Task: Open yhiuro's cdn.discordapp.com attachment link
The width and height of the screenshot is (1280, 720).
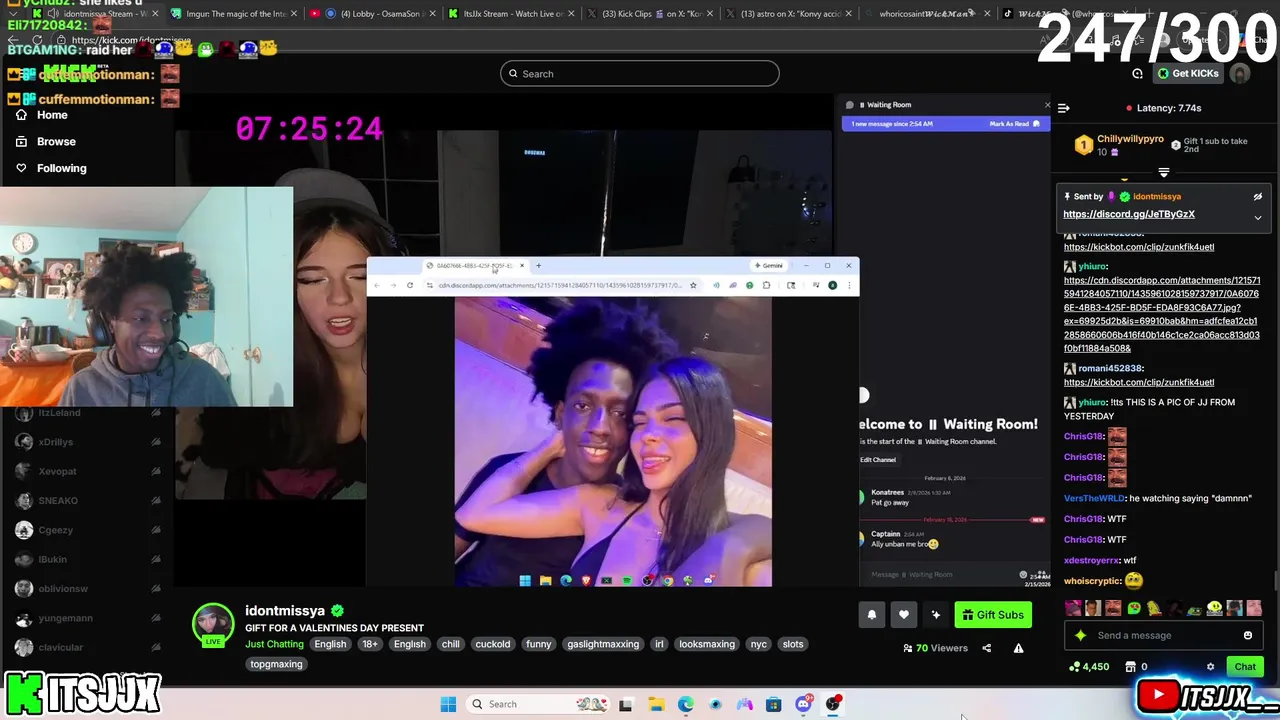Action: tap(1162, 314)
